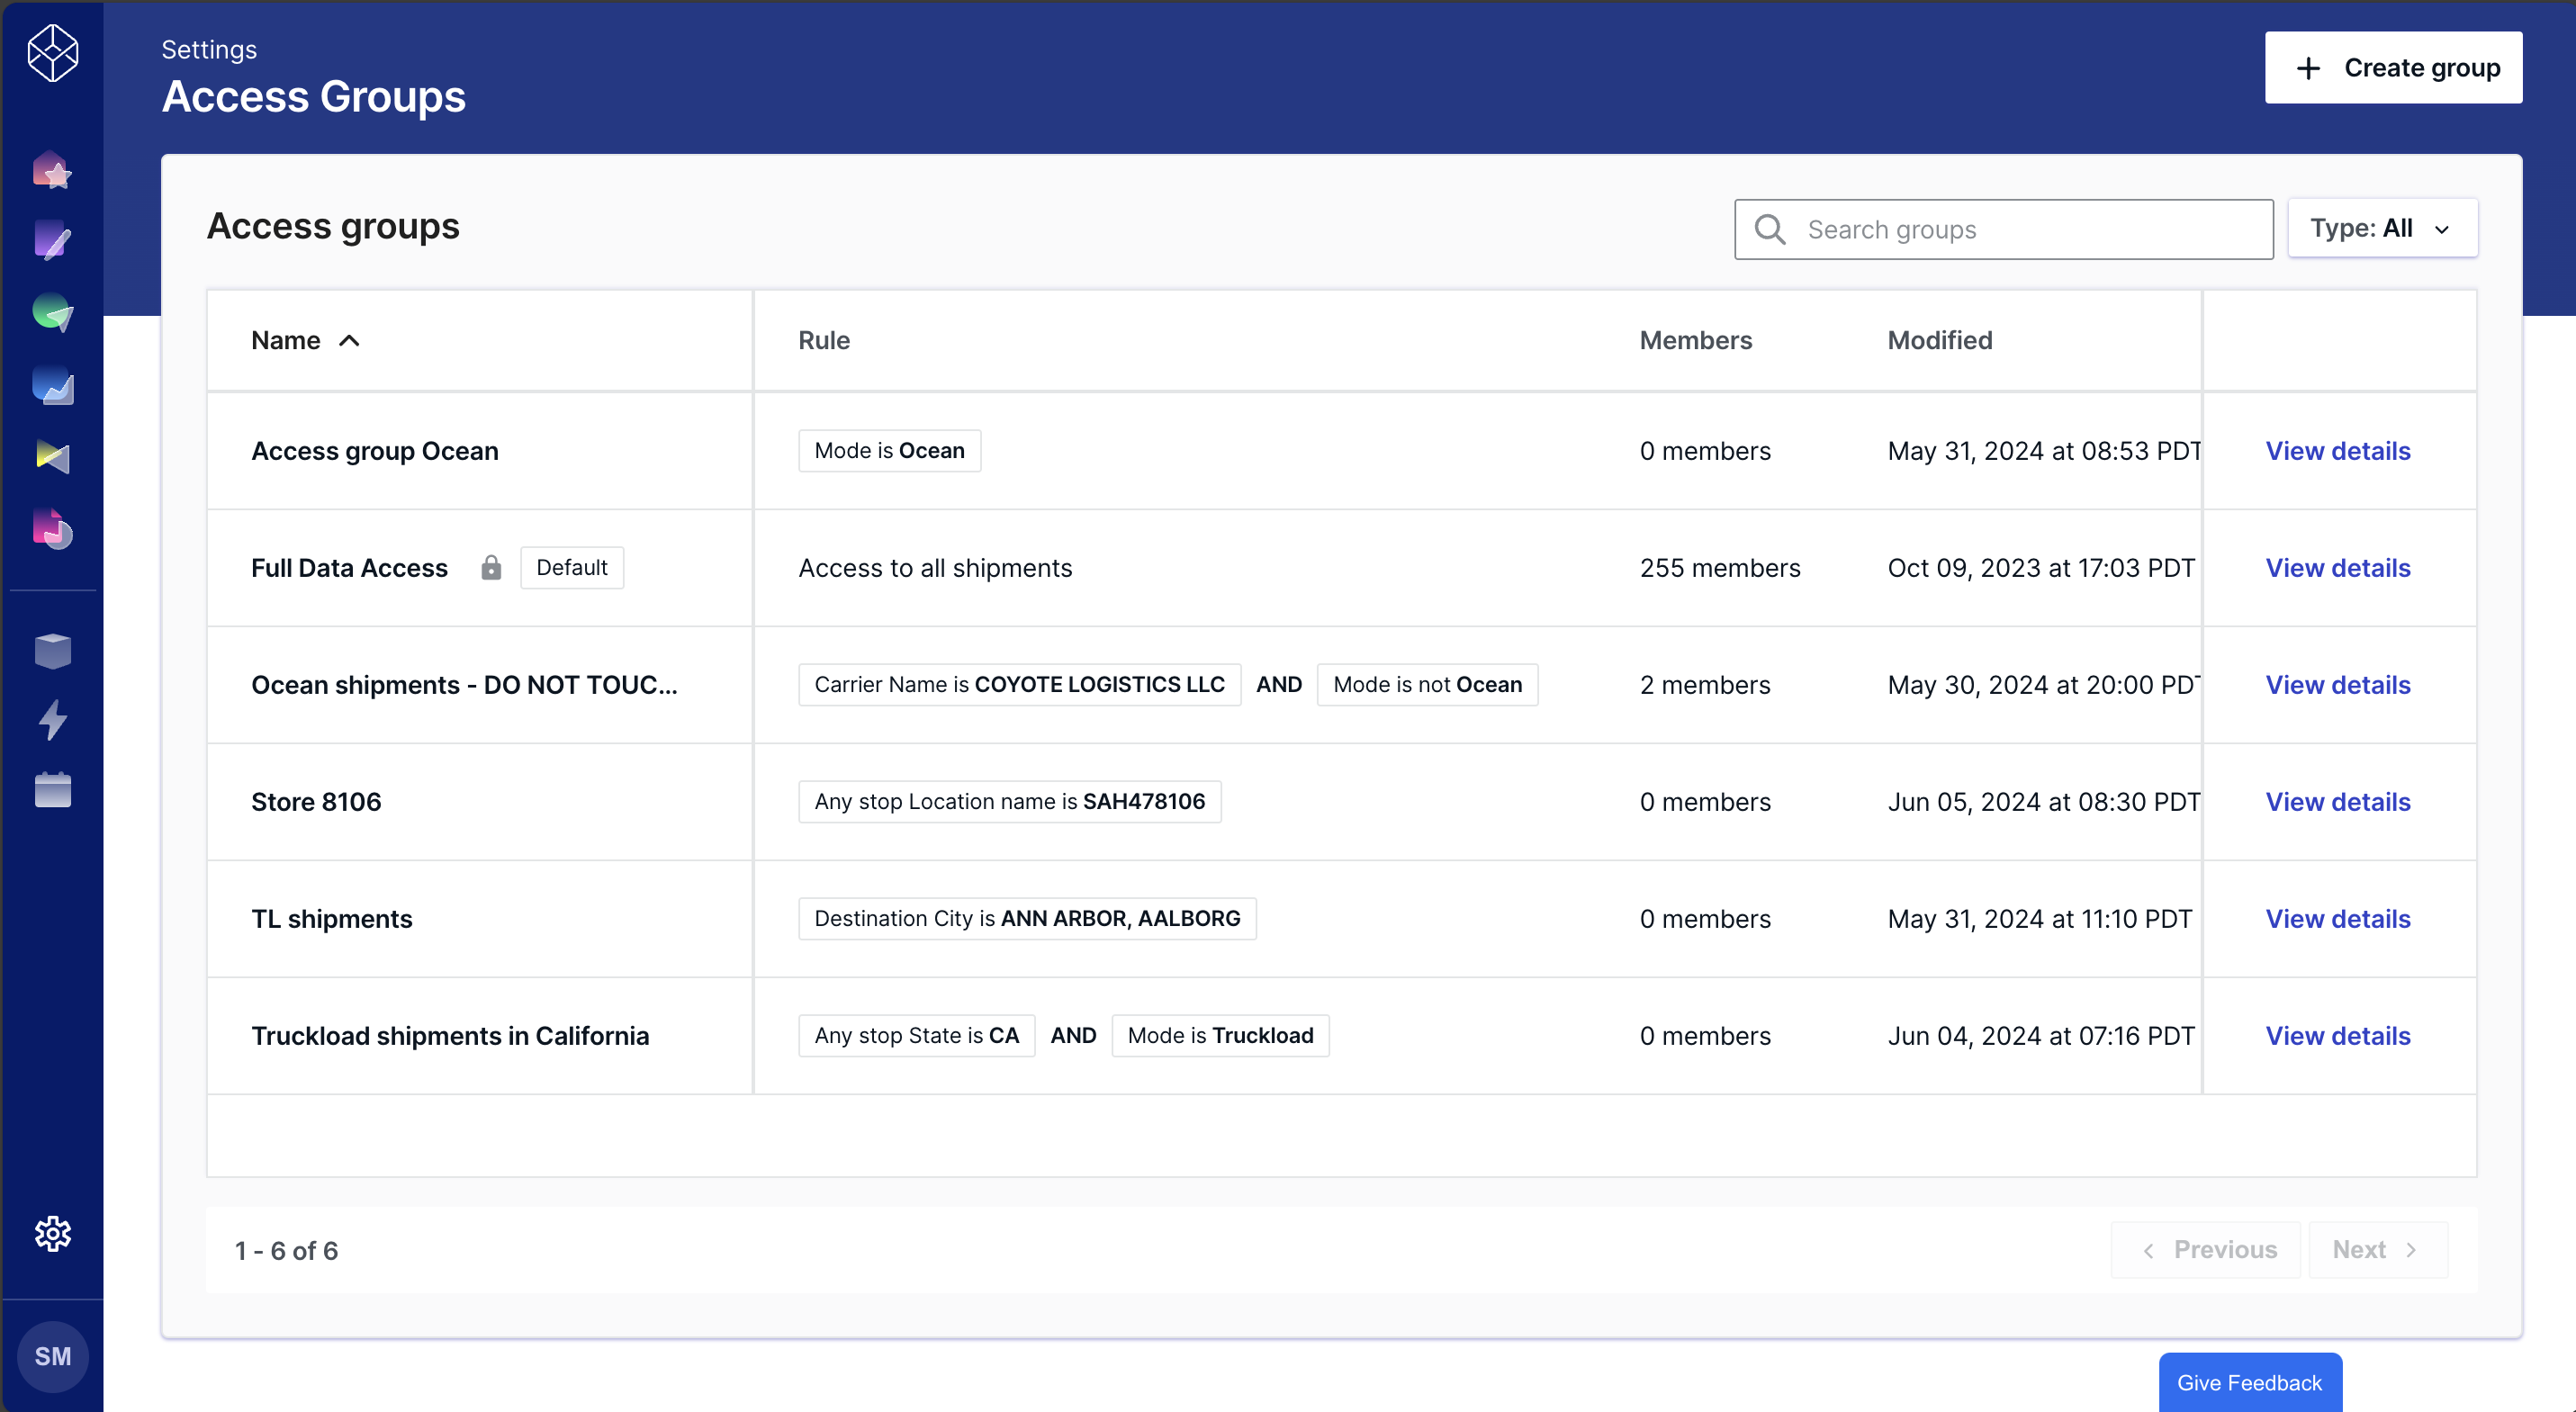
Task: Select Ocean shipments - DO NOT TOUC... name
Action: point(464,685)
